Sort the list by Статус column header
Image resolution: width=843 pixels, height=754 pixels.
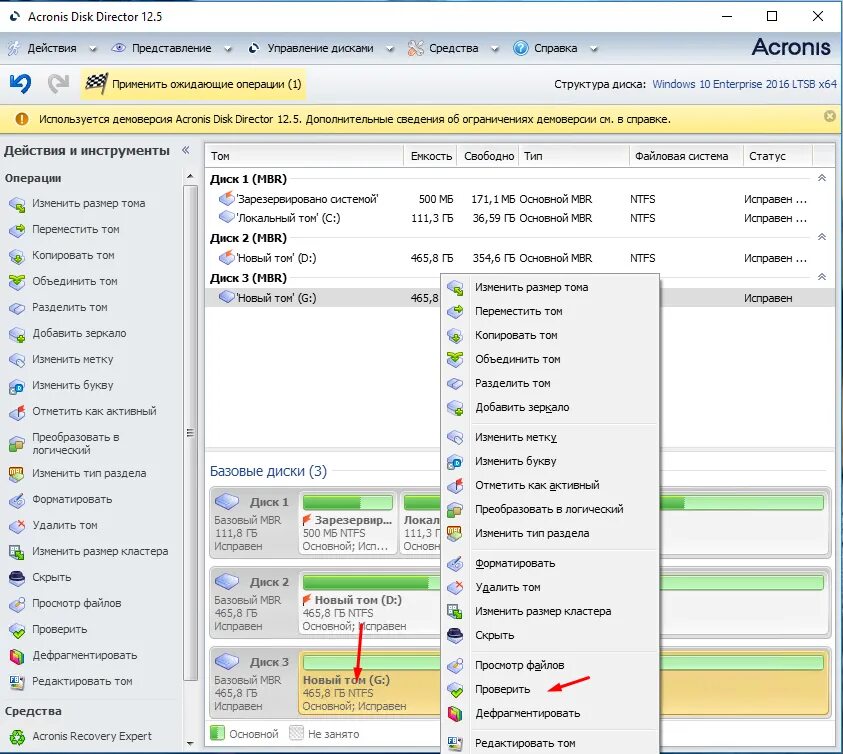click(778, 156)
